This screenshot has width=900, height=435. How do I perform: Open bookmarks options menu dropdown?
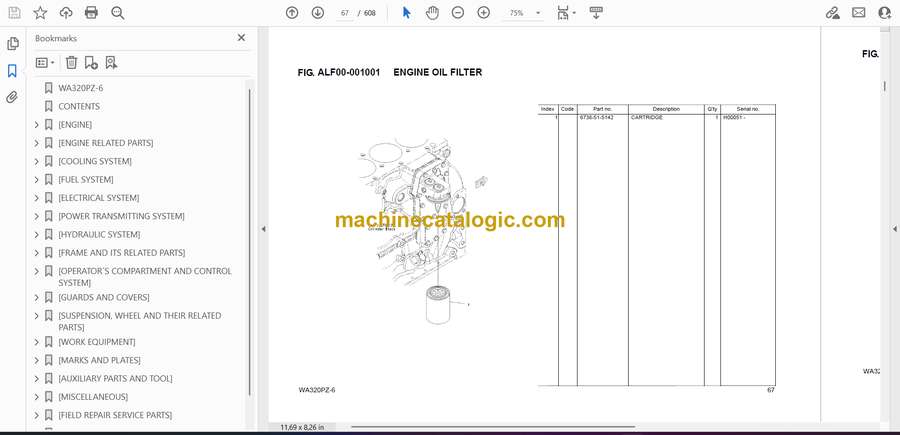pyautogui.click(x=45, y=63)
